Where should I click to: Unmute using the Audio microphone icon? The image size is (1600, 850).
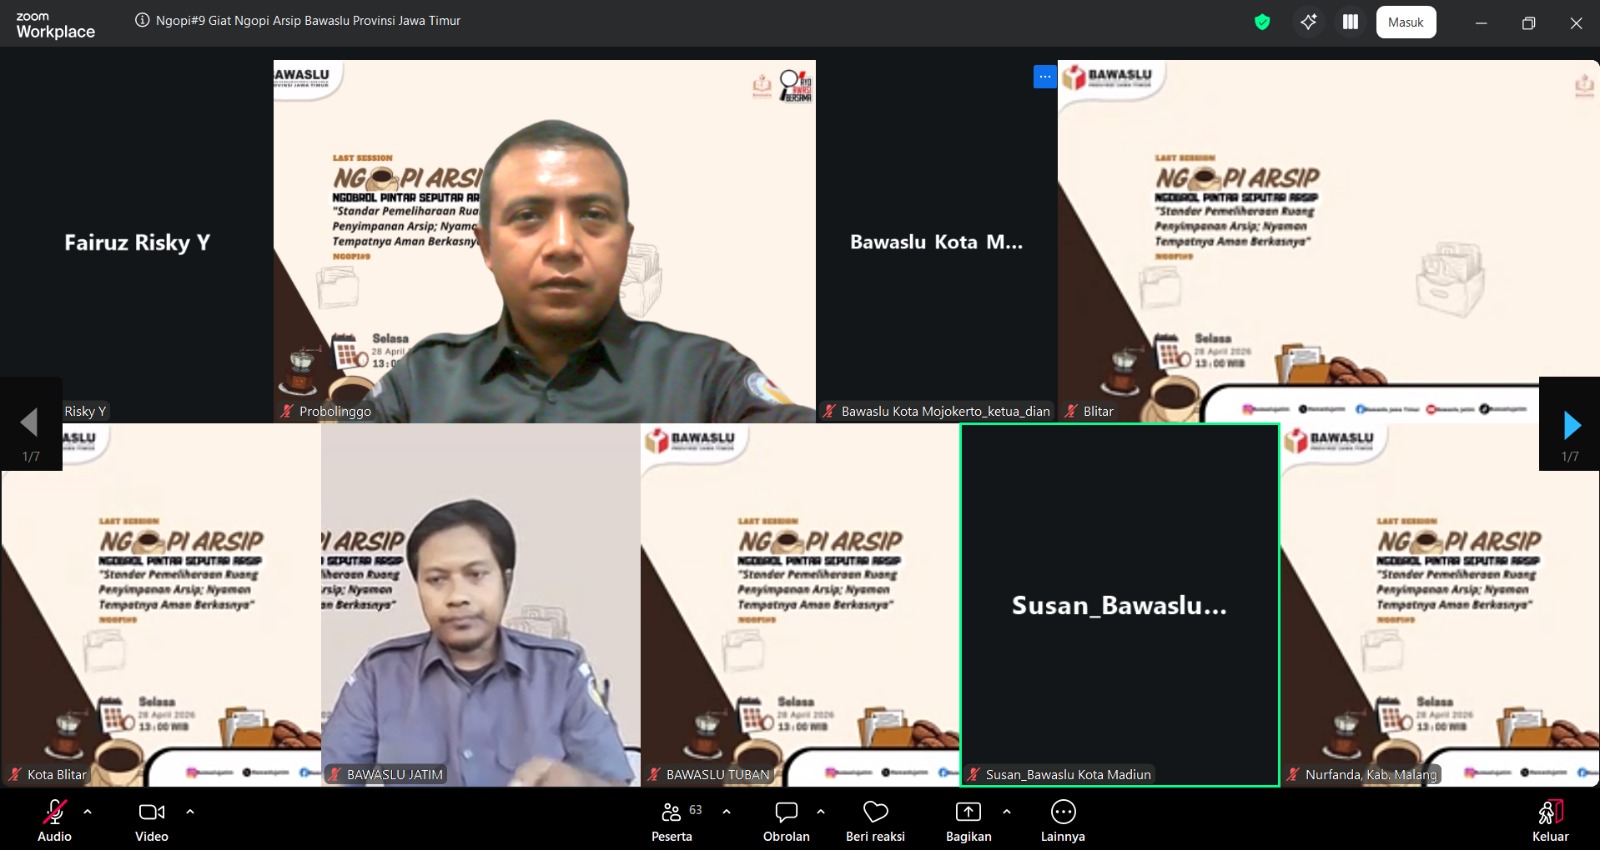tap(54, 812)
